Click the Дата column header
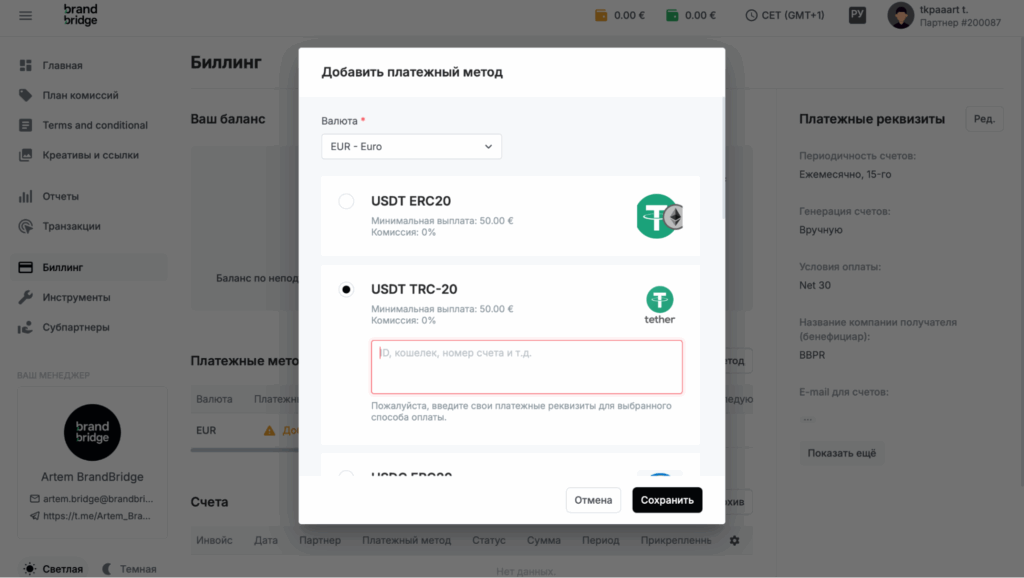 click(266, 541)
